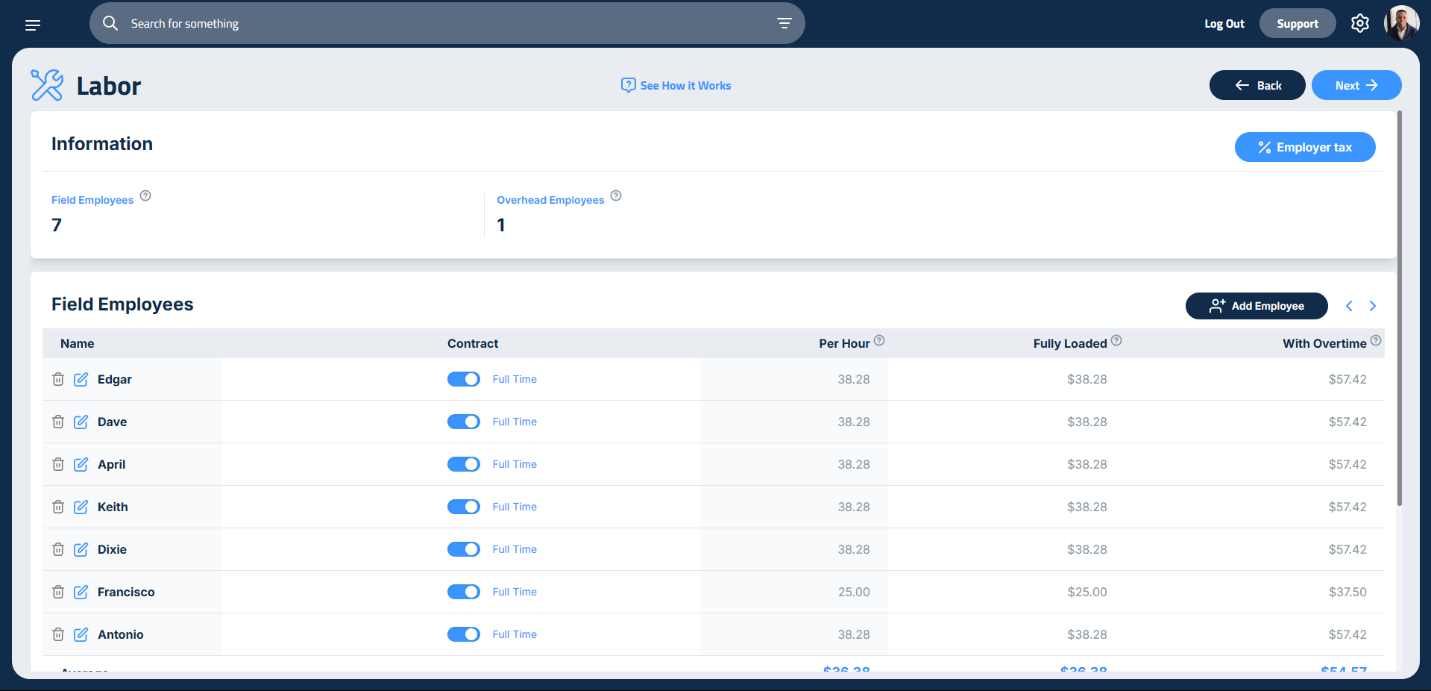Go to next Field Employees page chevron

(1373, 306)
